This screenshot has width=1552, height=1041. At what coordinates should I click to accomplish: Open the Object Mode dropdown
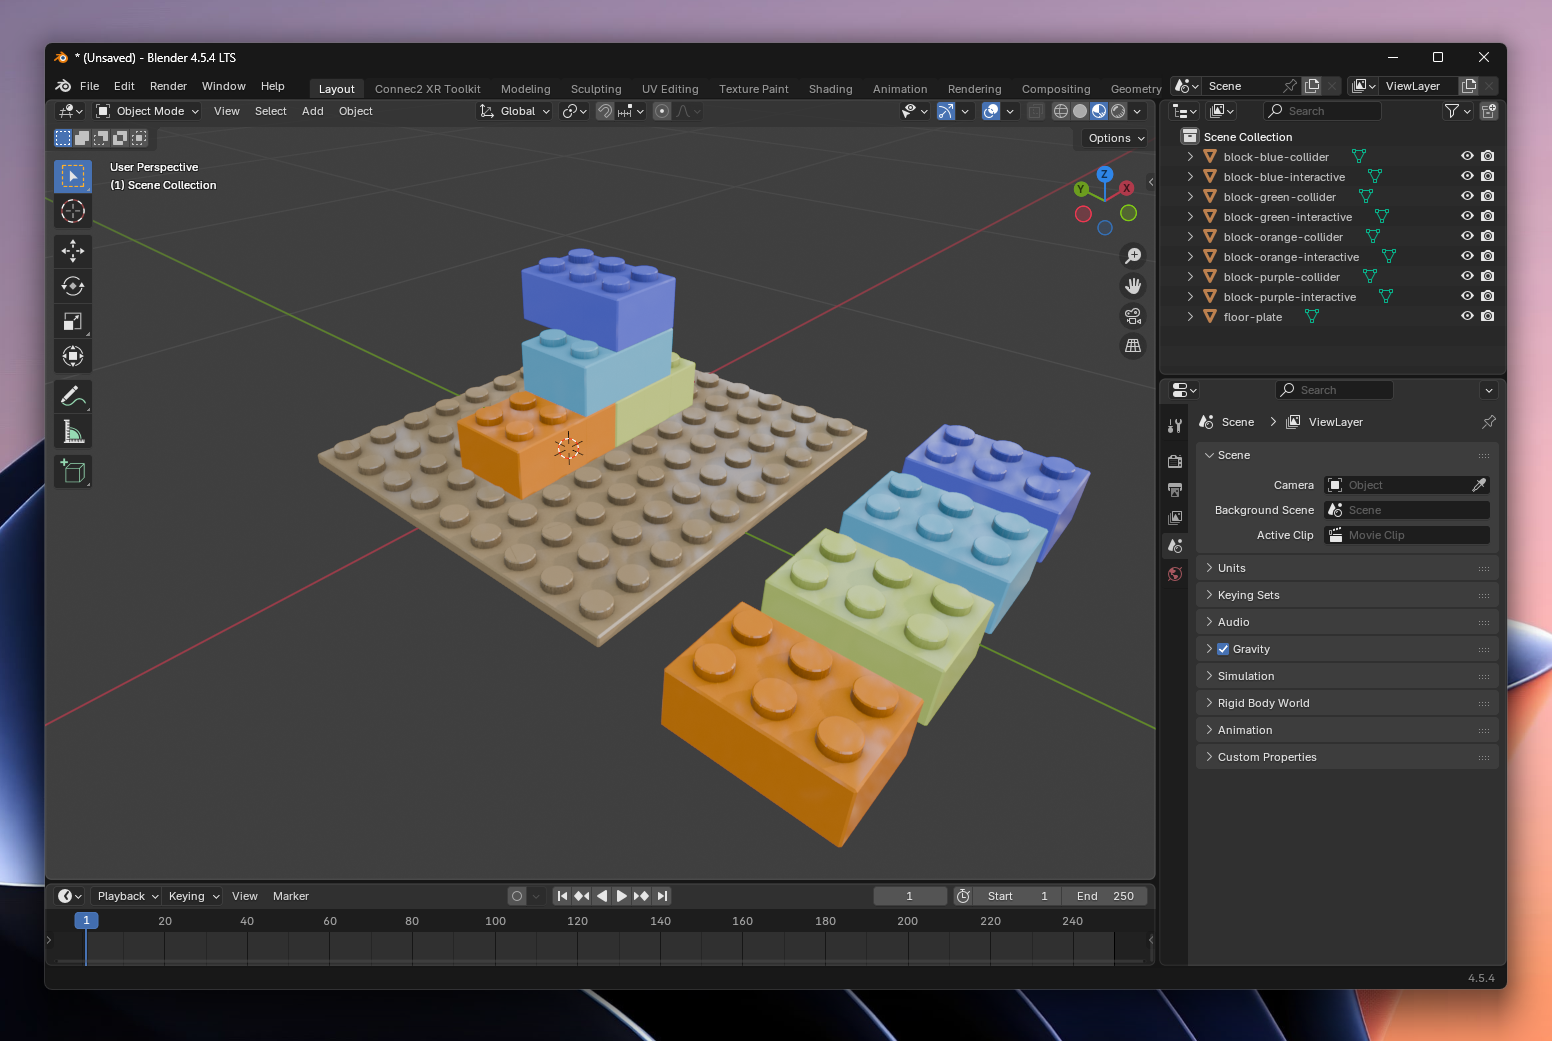point(148,111)
